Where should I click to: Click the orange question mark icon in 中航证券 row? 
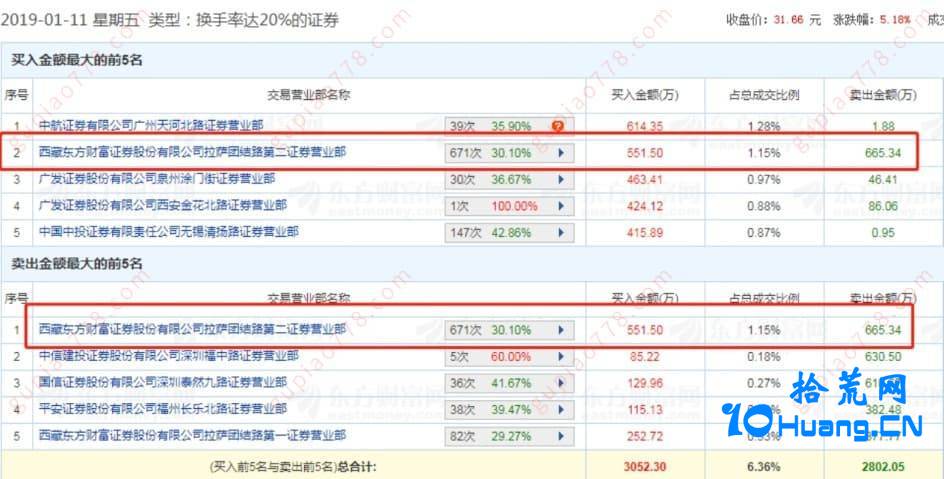pyautogui.click(x=557, y=126)
